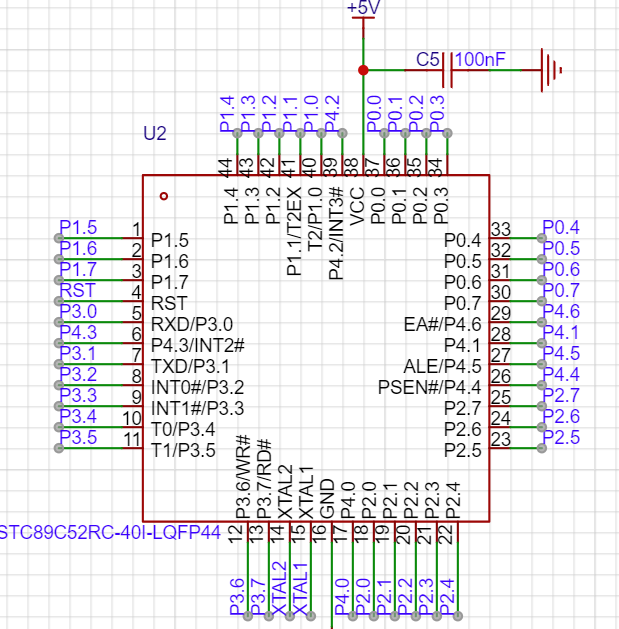This screenshot has height=629, width=619.
Task: Select the black XTAL2 pin name in U2
Action: 285,493
